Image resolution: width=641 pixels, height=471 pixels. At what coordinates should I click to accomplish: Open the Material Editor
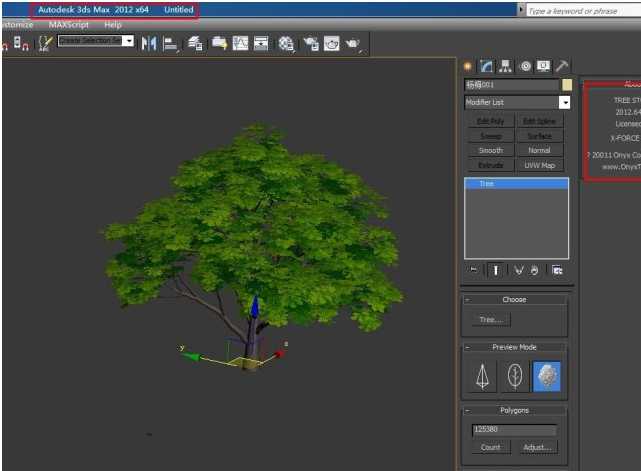tap(286, 43)
